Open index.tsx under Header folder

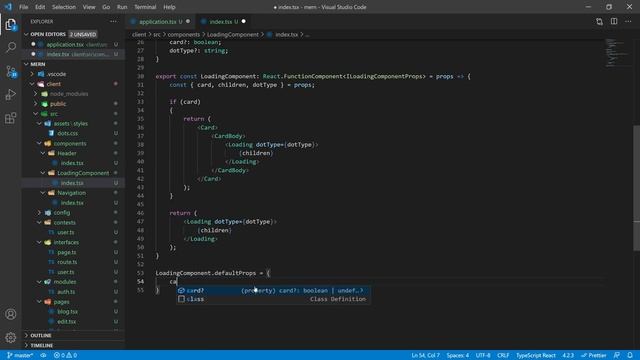coord(72,163)
